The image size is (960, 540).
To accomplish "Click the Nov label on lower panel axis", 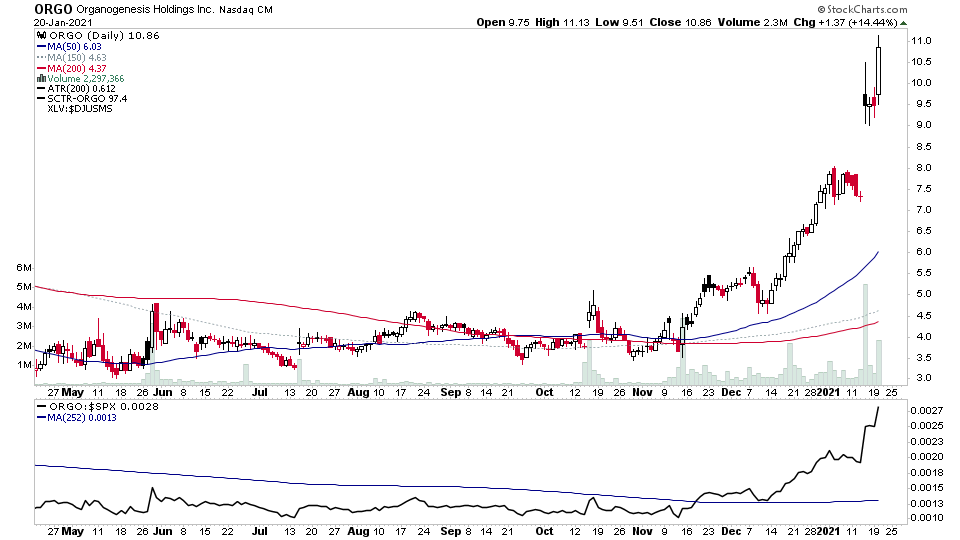I will 642,531.
